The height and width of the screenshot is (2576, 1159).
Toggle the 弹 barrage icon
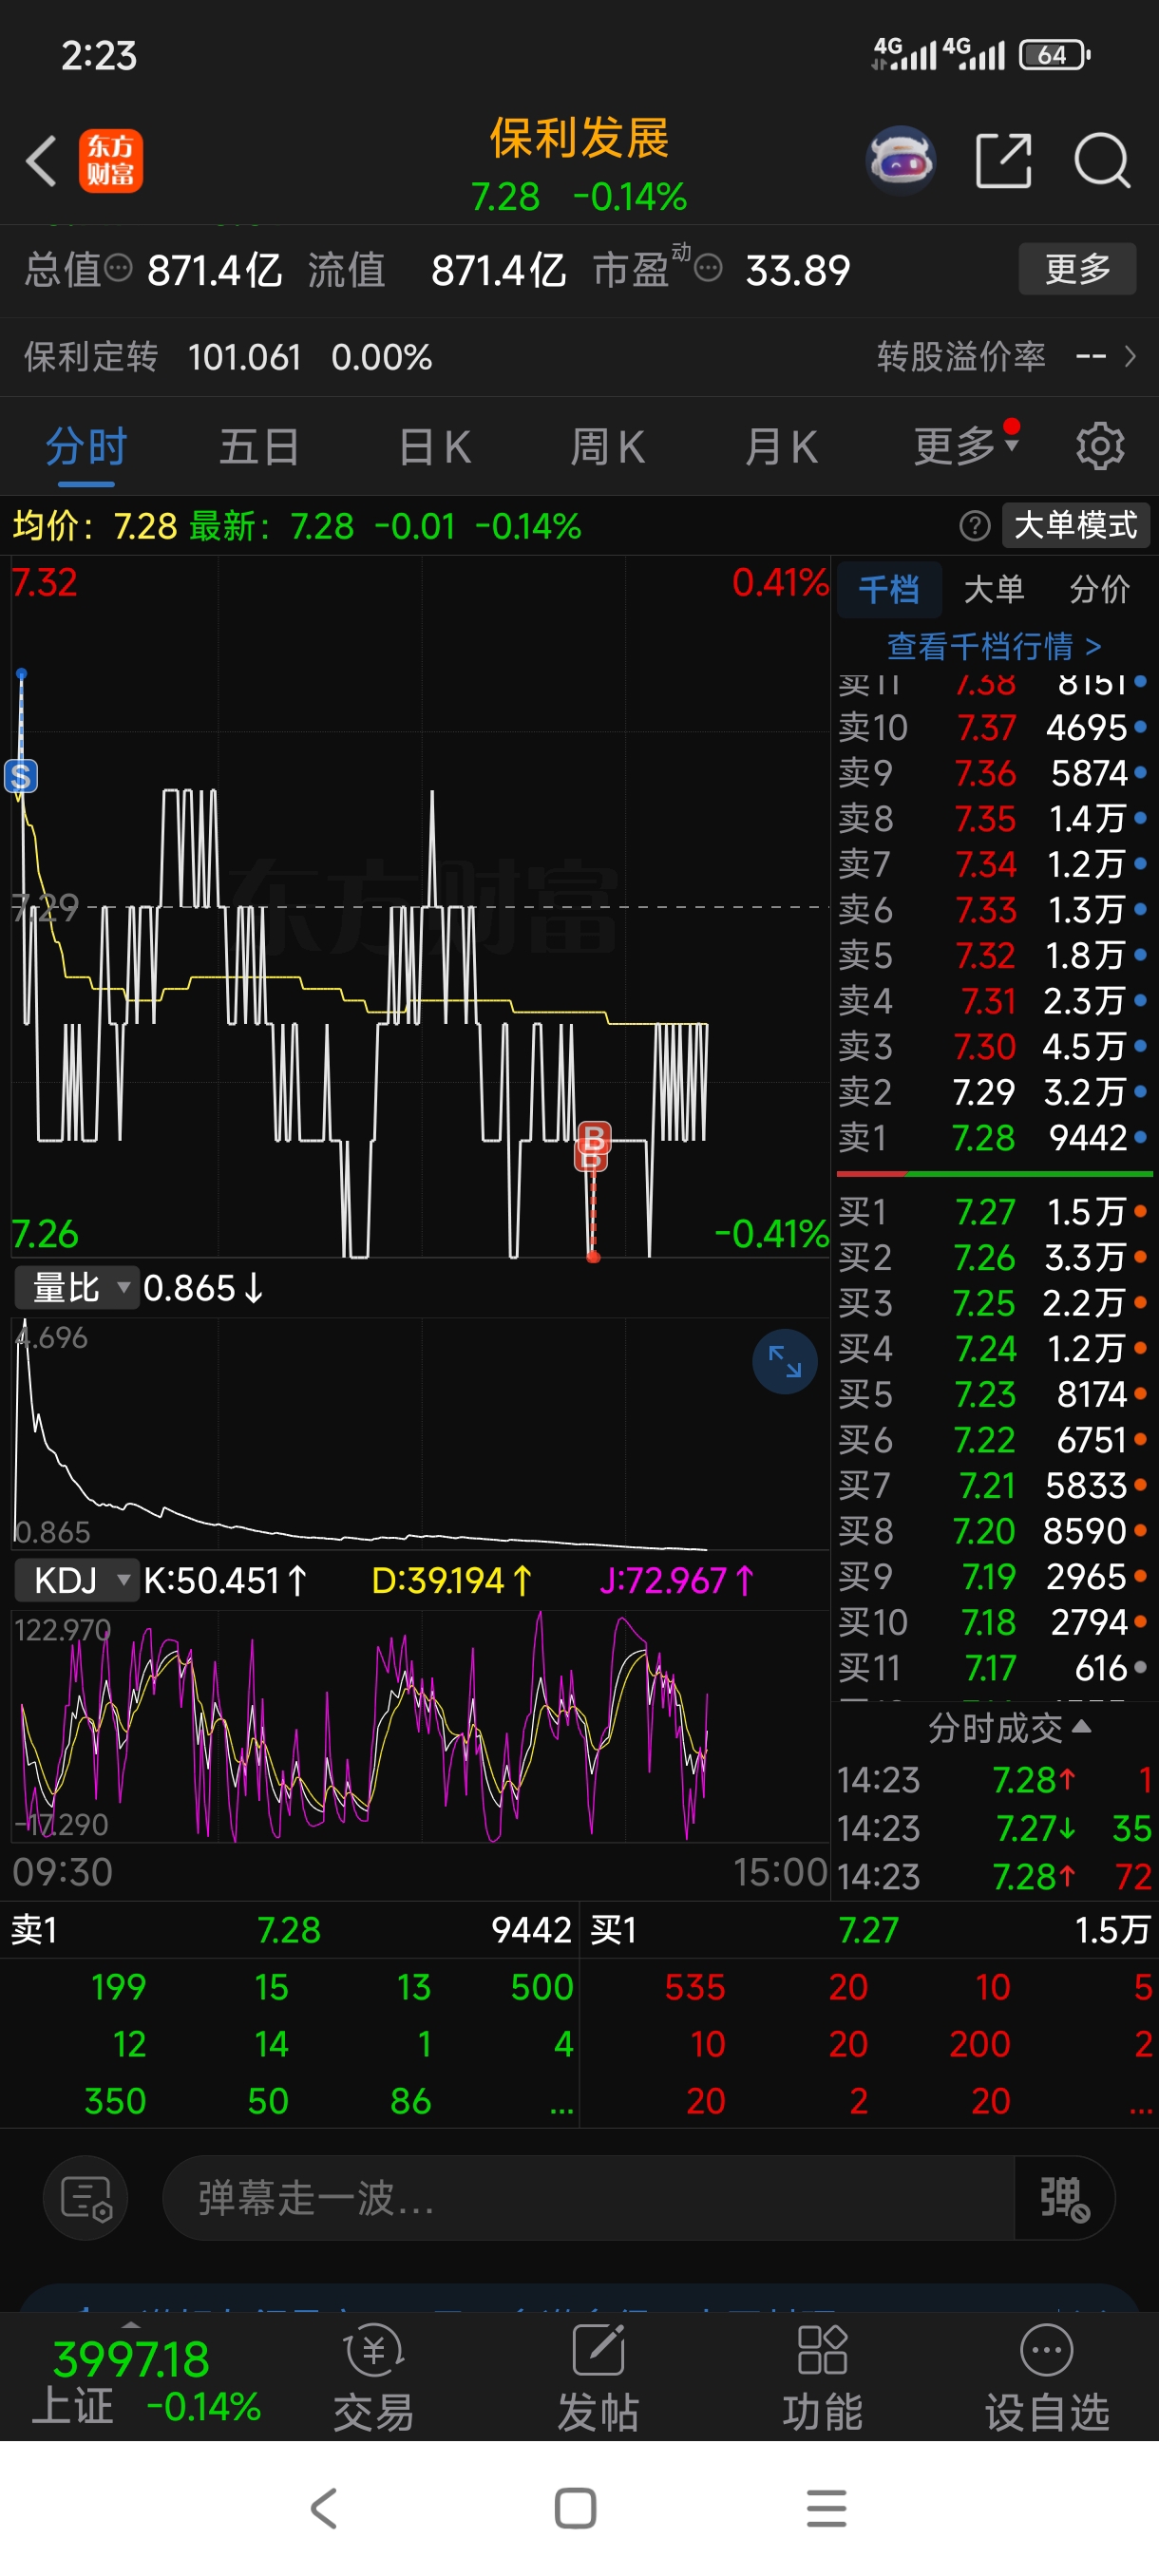coord(1064,2198)
